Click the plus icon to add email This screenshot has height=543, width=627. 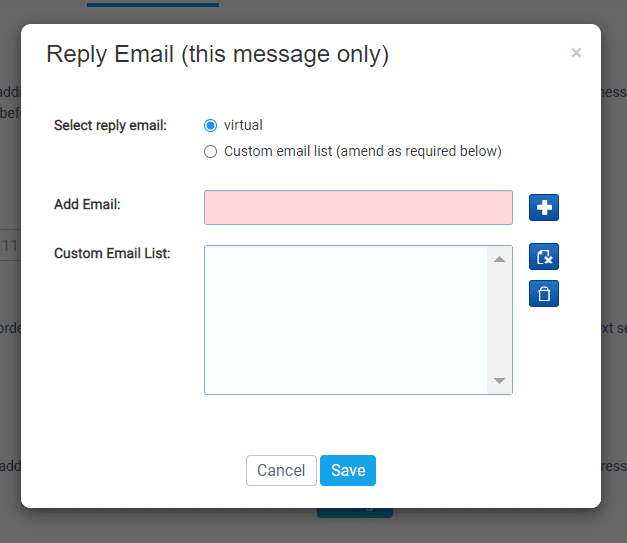click(543, 208)
